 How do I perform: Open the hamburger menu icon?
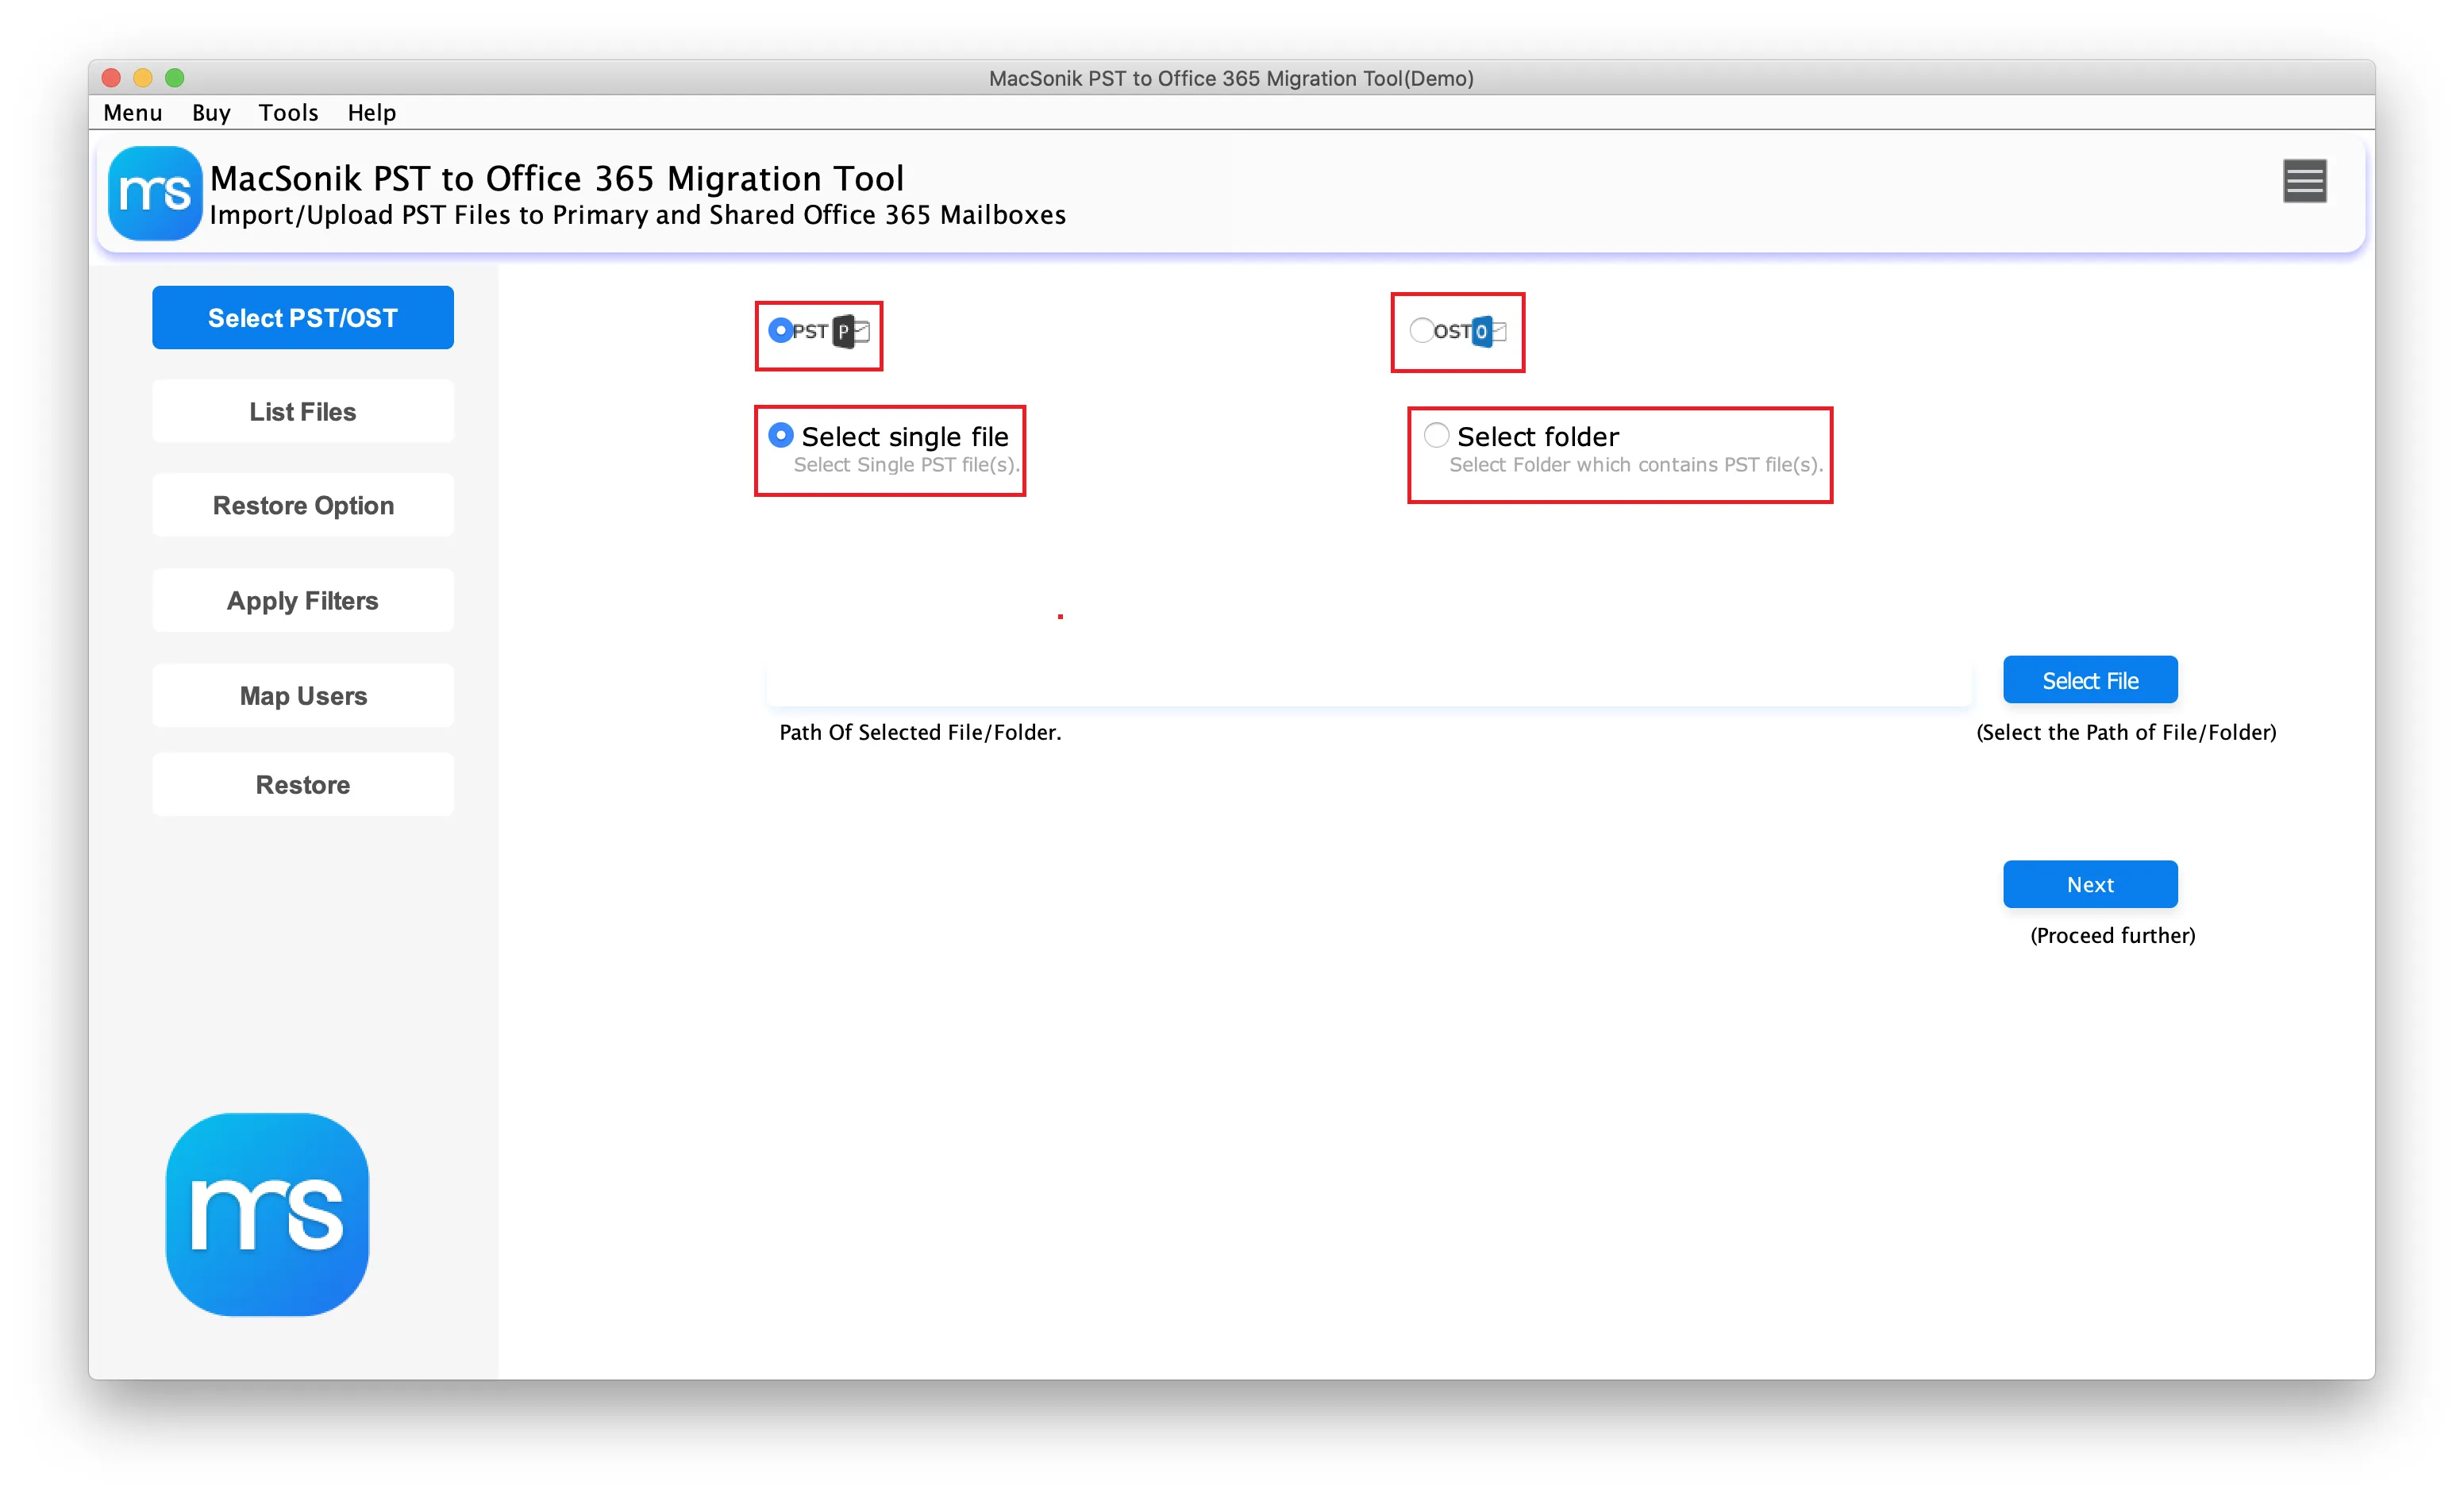click(2304, 181)
